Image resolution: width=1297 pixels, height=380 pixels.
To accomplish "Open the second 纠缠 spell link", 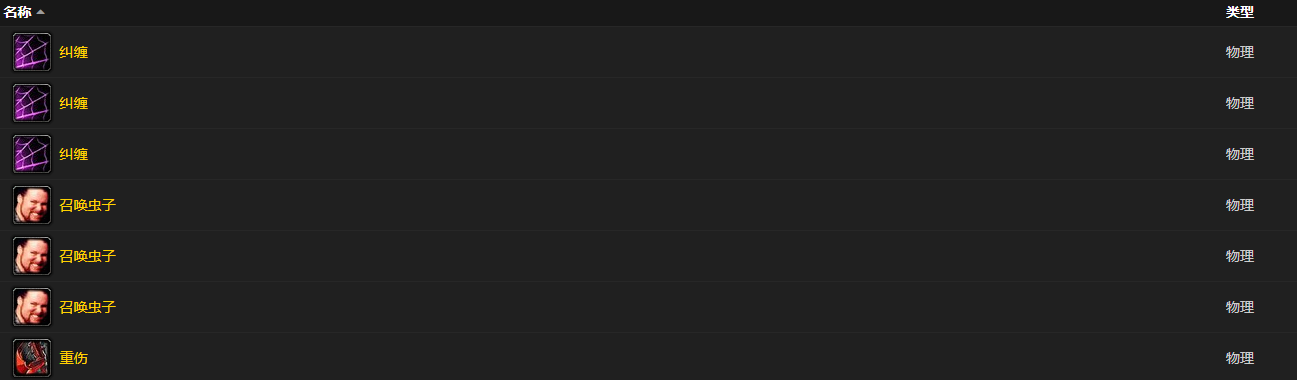I will (74, 103).
